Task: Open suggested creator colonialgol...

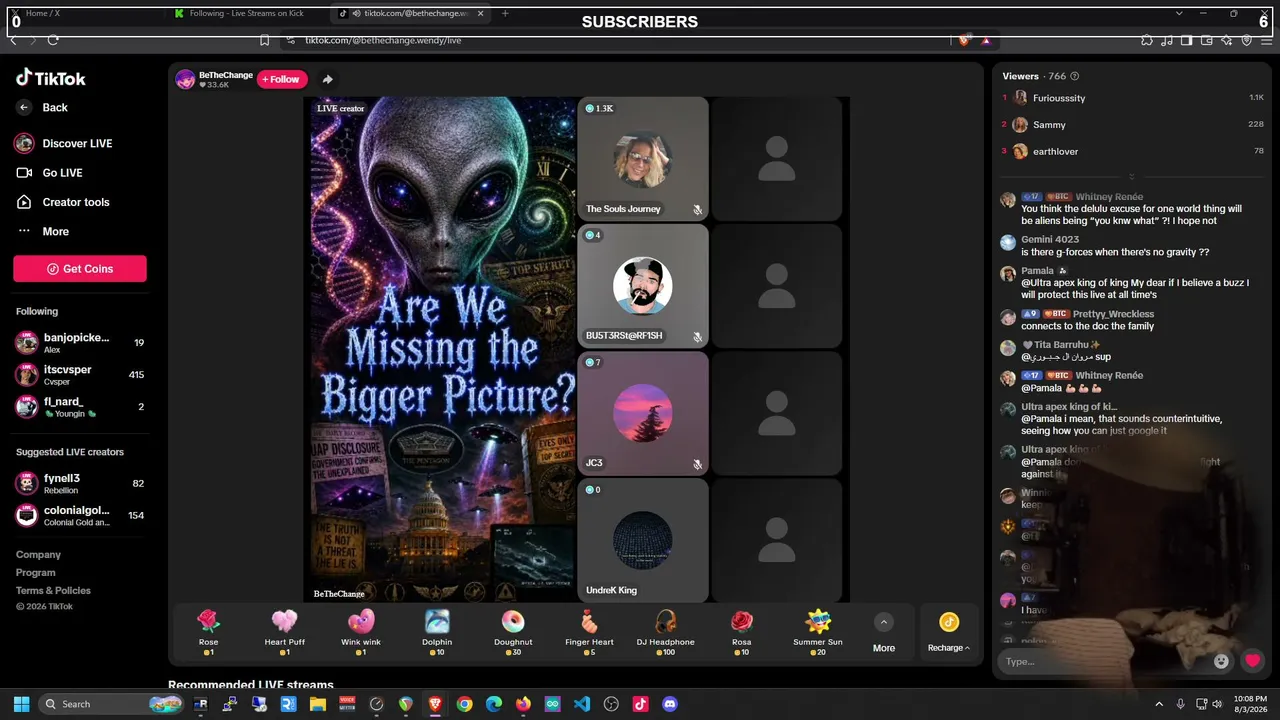Action: [x=80, y=516]
